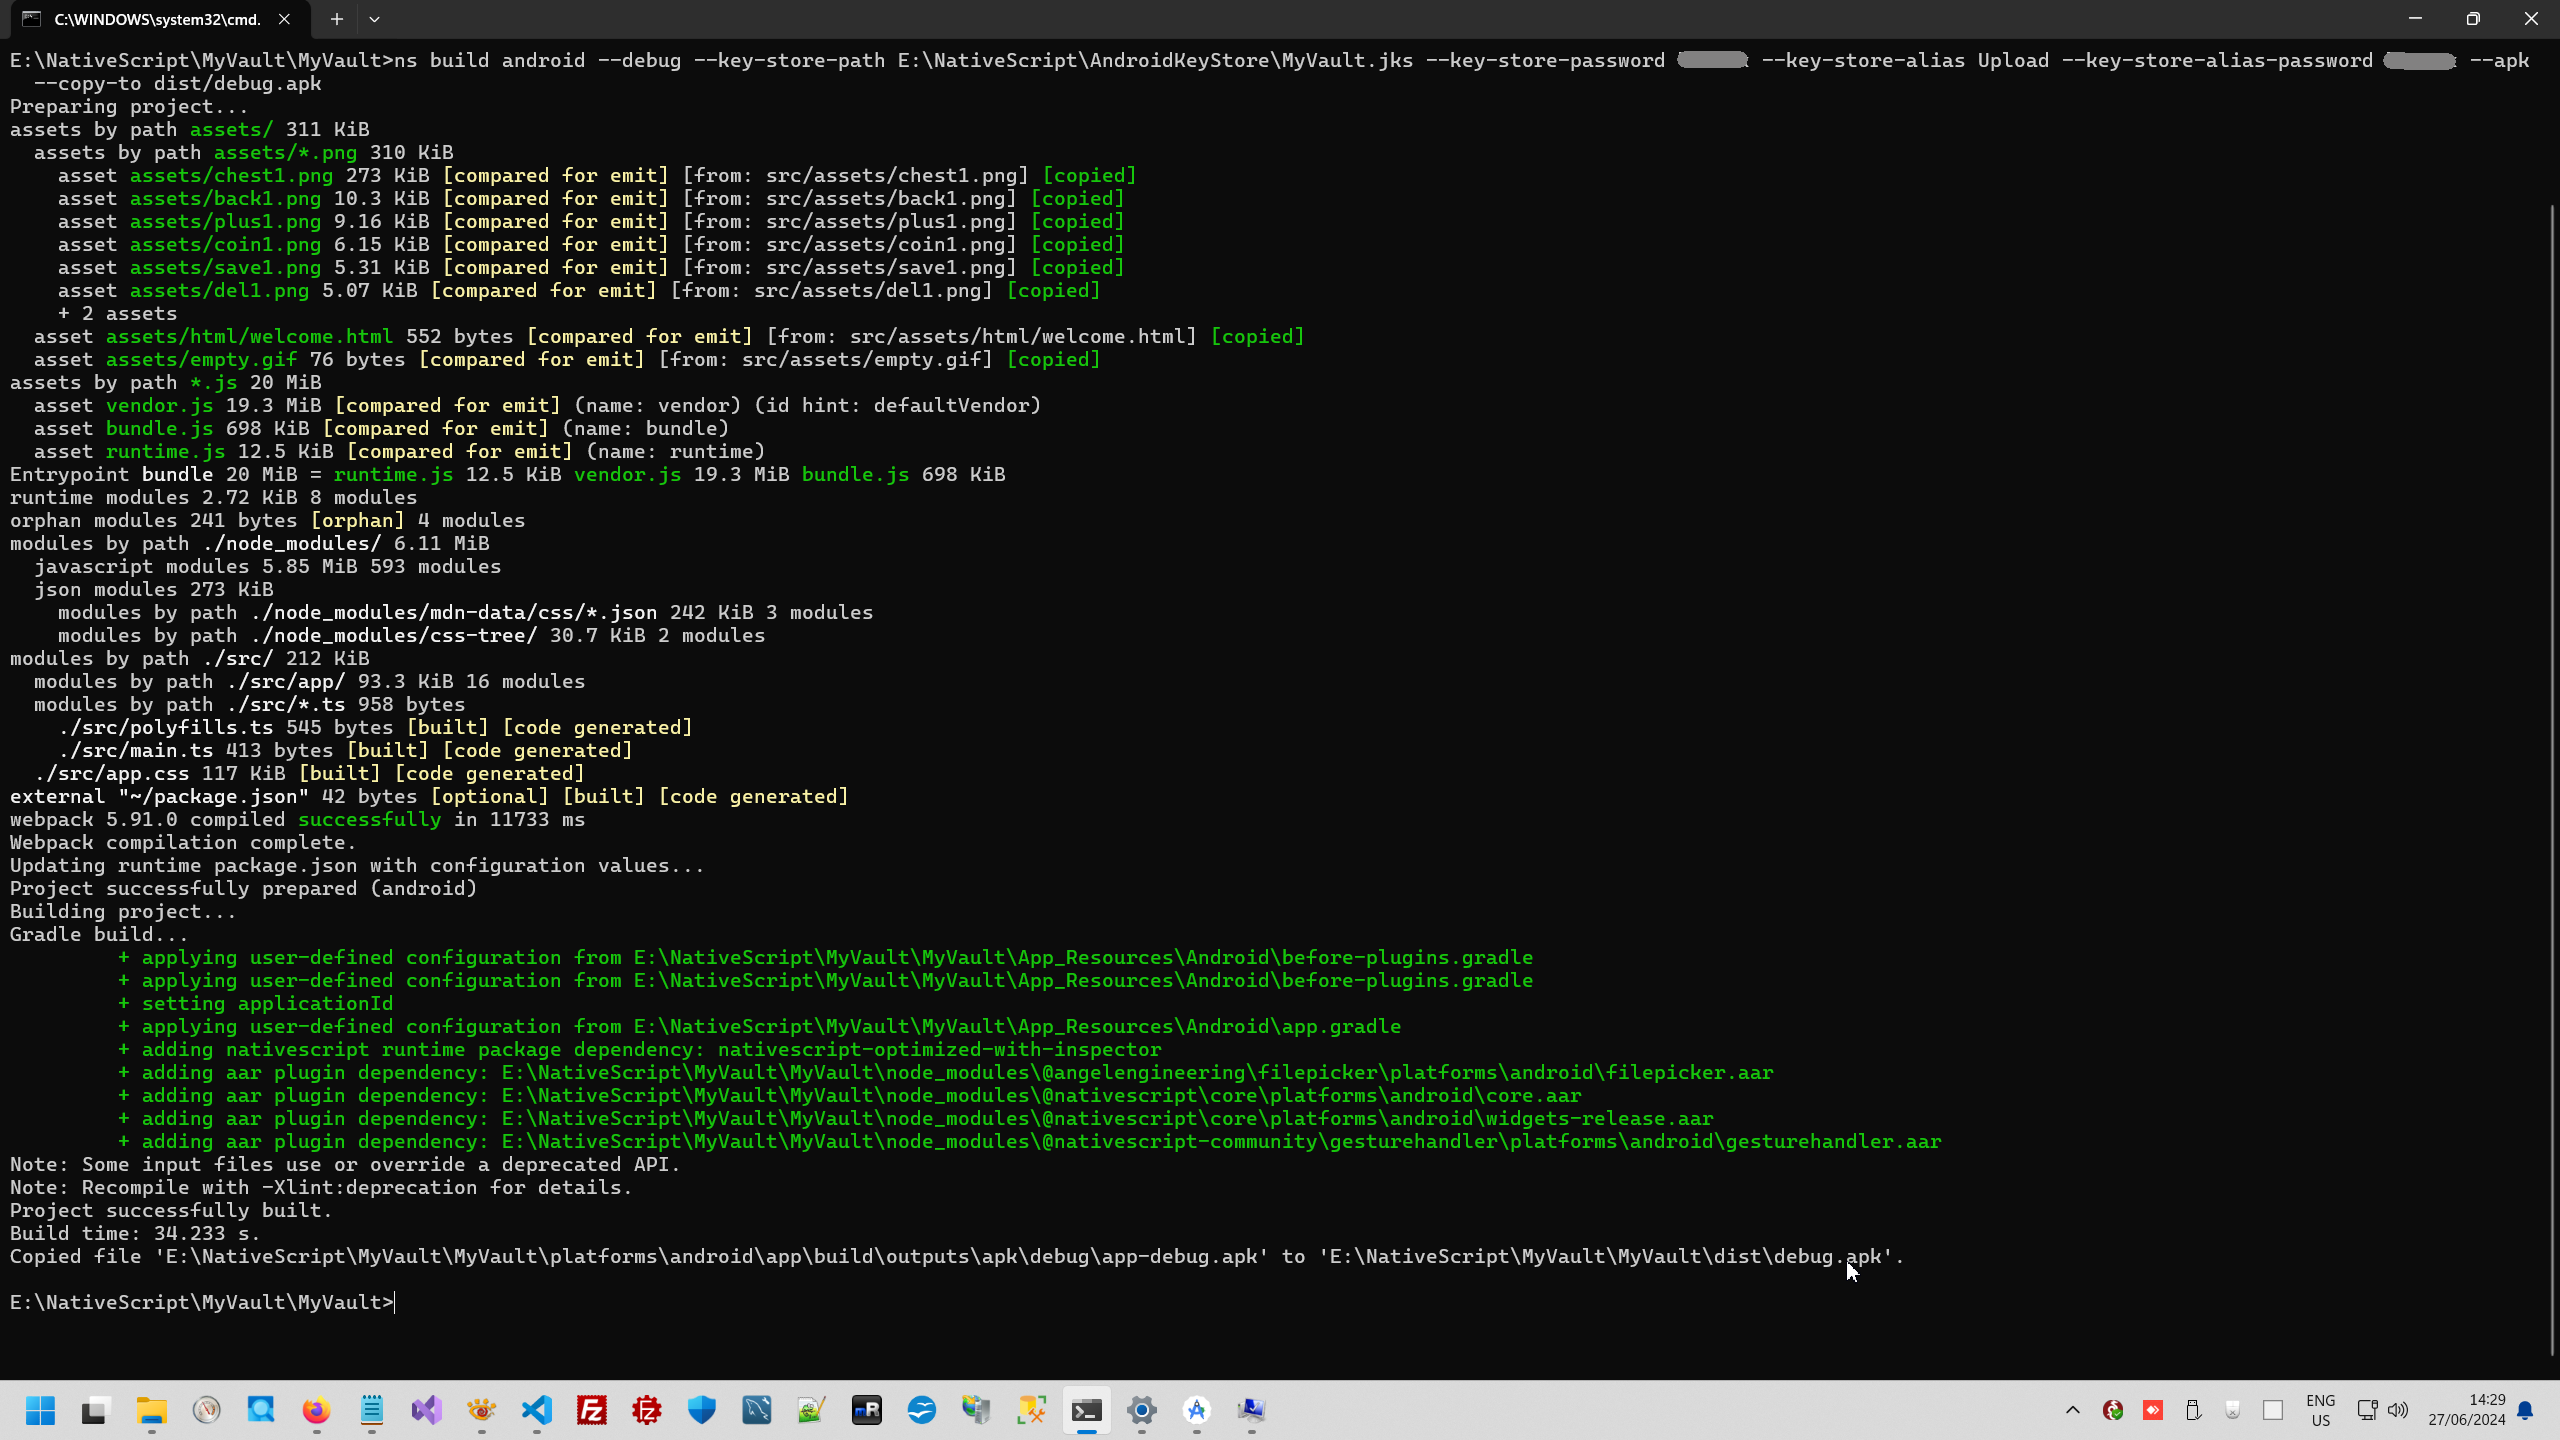The height and width of the screenshot is (1440, 2560).
Task: Open the clock and date flyout
Action: (2466, 1410)
